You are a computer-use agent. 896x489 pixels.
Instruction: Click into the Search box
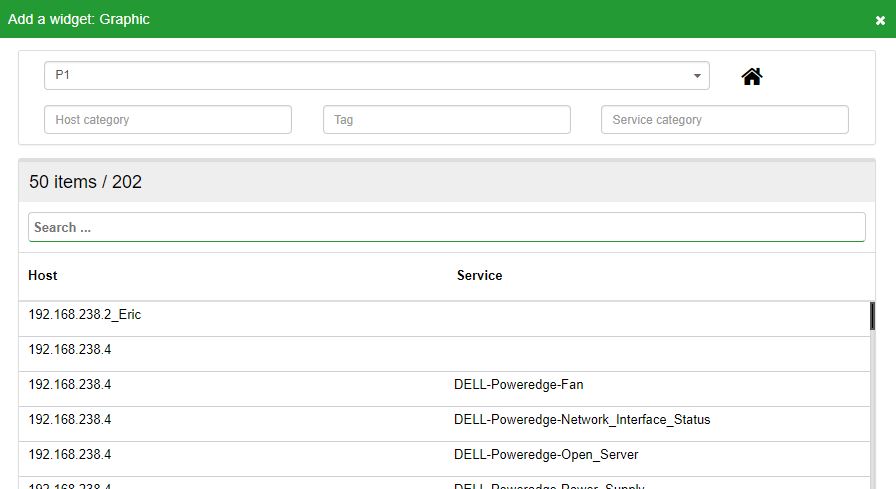coord(447,227)
